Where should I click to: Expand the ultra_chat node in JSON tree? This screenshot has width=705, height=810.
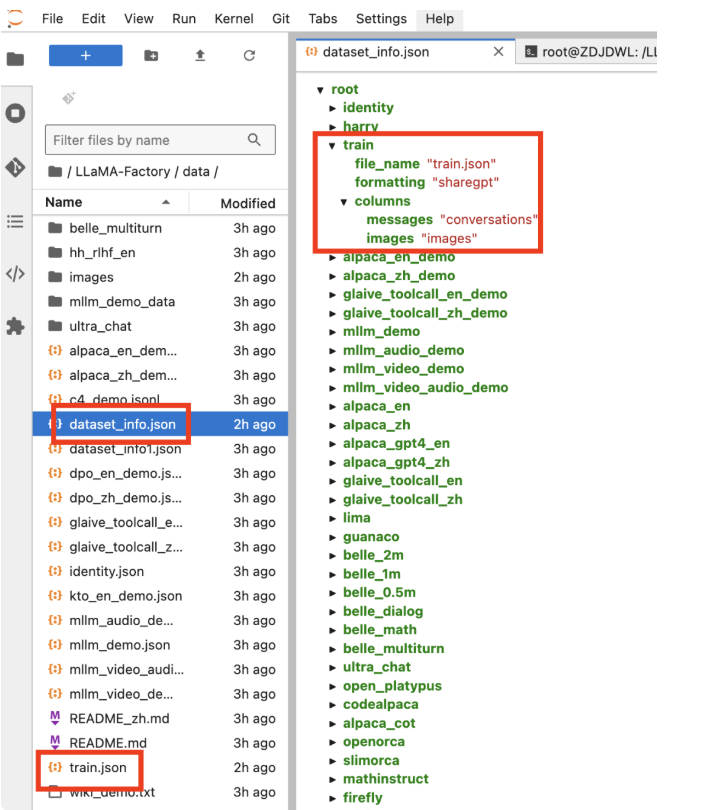(x=333, y=667)
